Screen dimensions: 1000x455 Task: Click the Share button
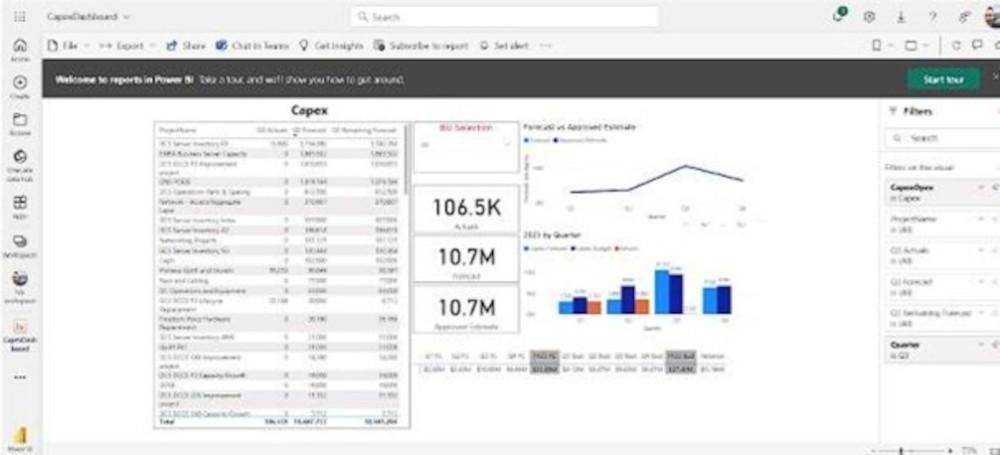[186, 46]
